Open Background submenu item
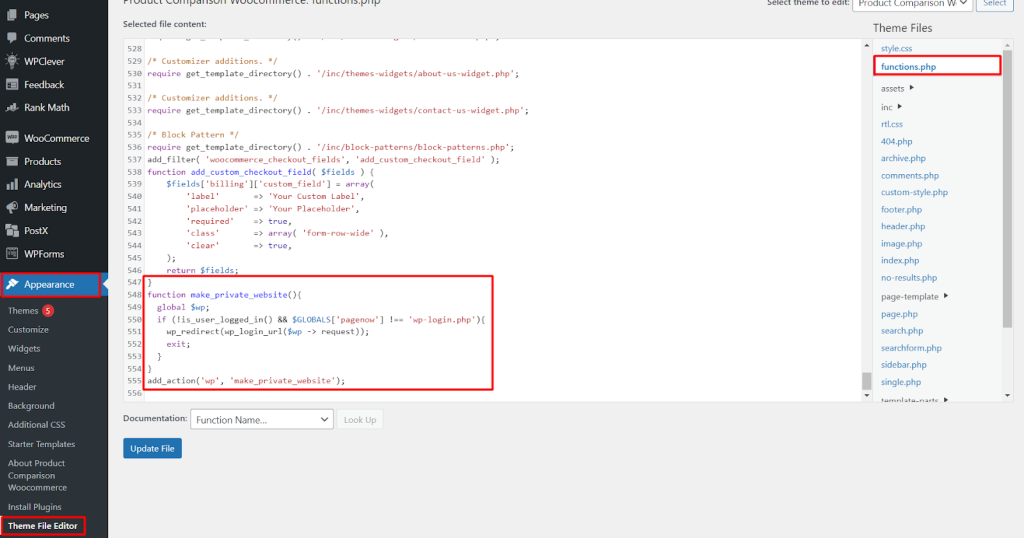The width and height of the screenshot is (1024, 538). pos(31,405)
